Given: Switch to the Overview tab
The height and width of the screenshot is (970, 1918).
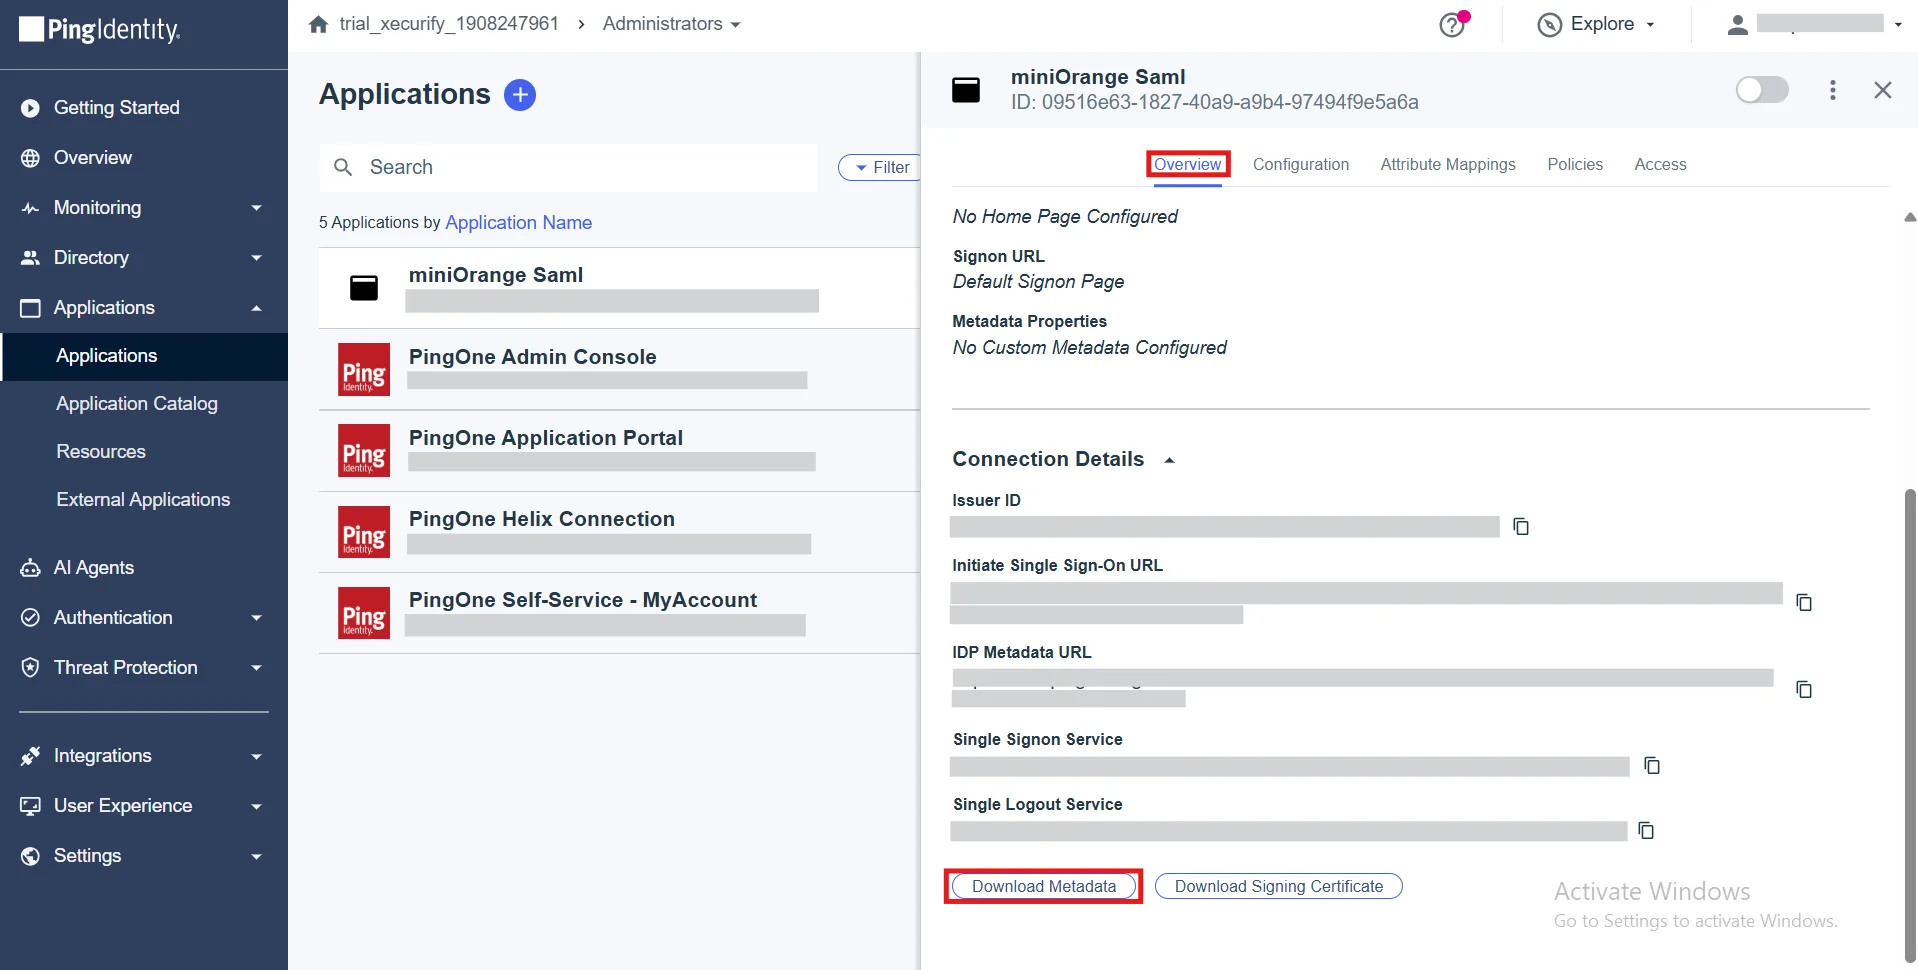Looking at the screenshot, I should pyautogui.click(x=1187, y=164).
